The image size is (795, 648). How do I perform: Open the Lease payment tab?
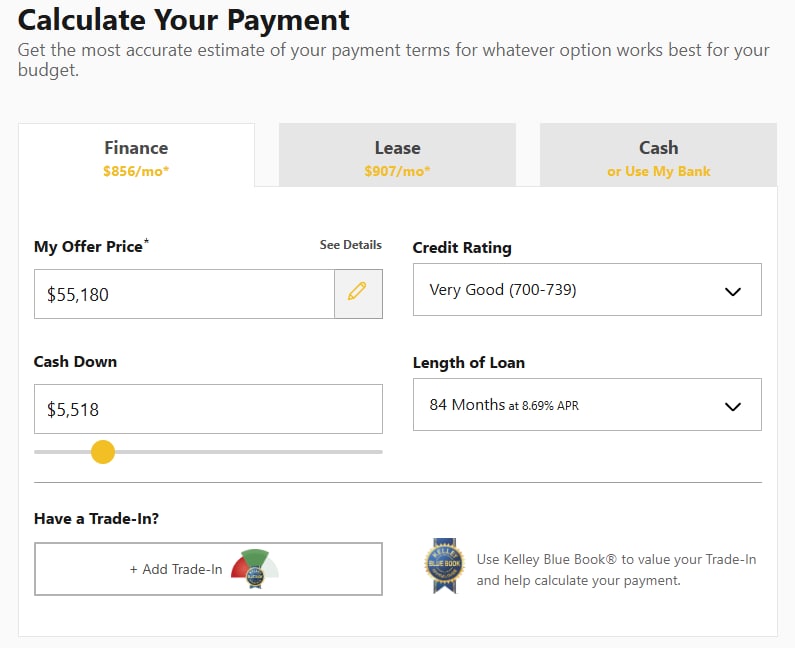coord(397,156)
